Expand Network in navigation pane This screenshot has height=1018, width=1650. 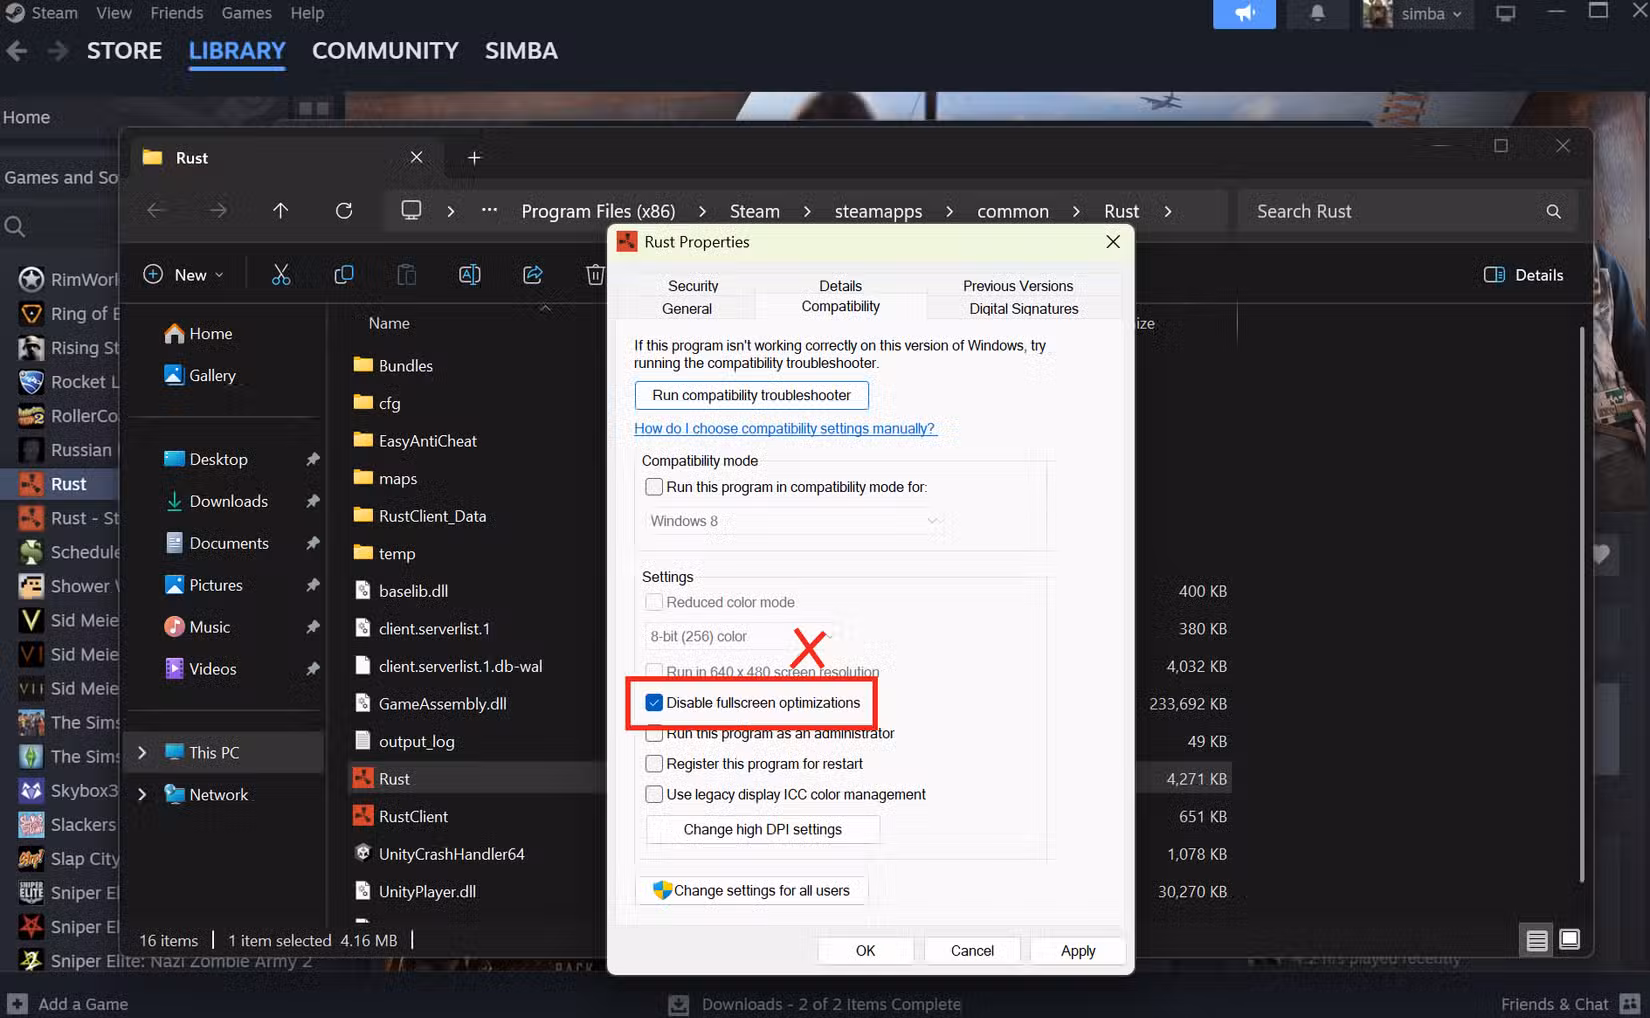click(142, 795)
